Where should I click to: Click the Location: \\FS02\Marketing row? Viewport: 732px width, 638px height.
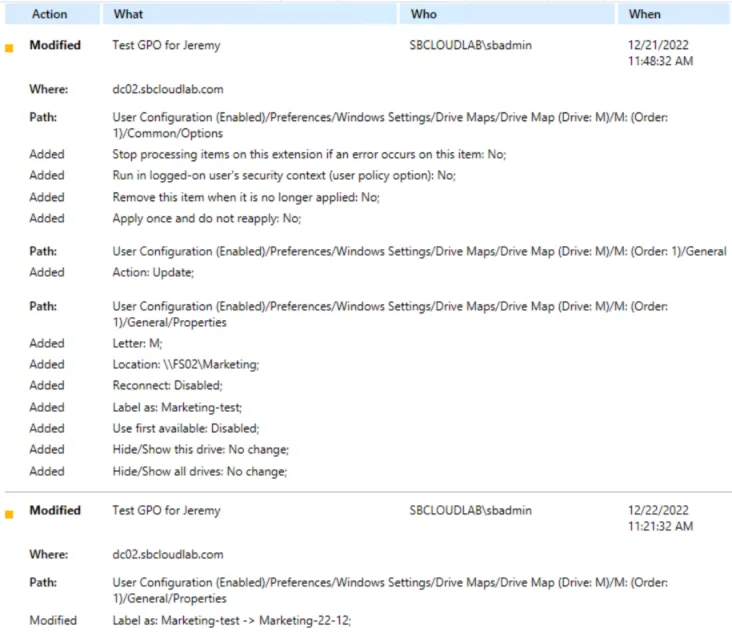pyautogui.click(x=186, y=364)
